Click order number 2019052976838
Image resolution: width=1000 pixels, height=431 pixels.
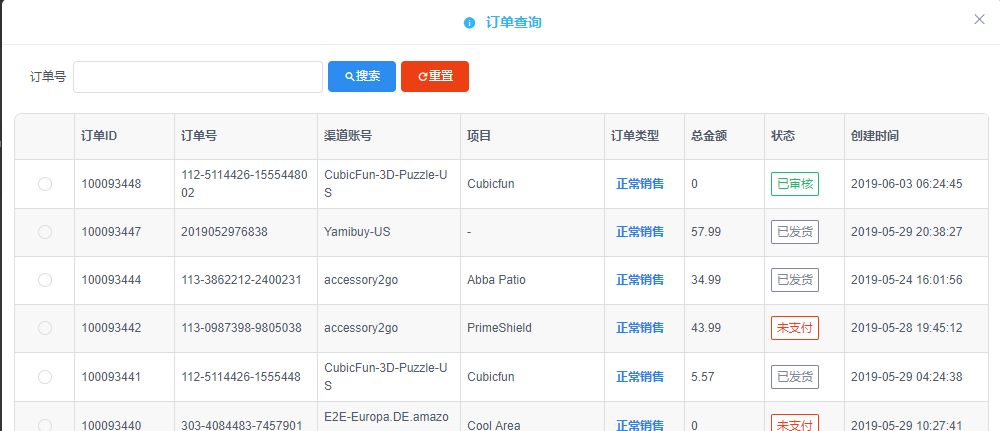(x=224, y=232)
